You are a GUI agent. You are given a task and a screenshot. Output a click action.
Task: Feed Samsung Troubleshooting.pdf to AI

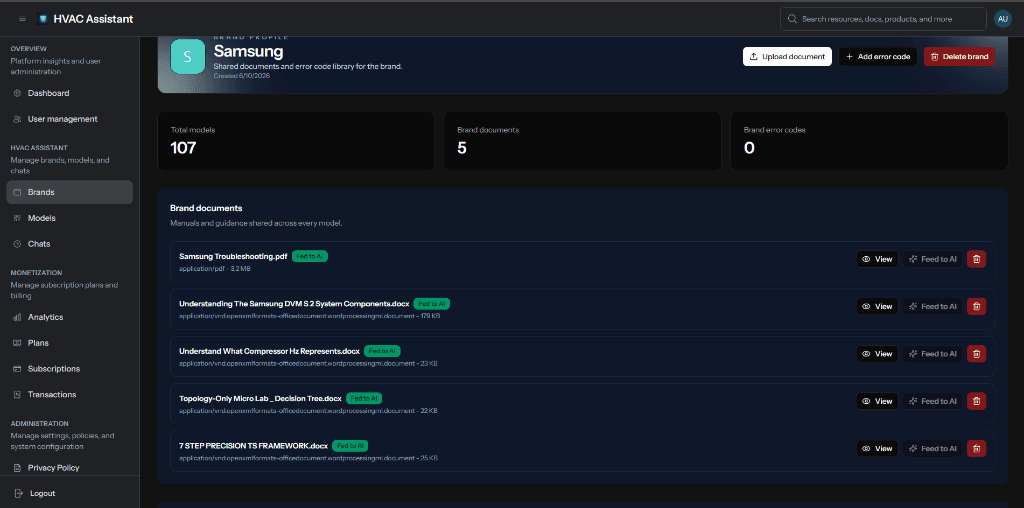(x=933, y=259)
